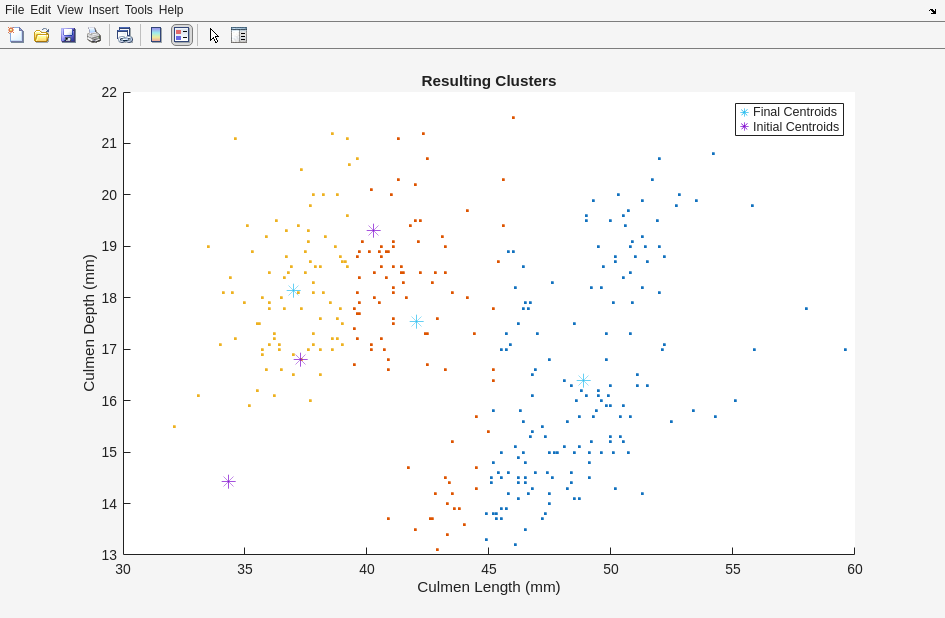Select the Edit Plot arrow tool
This screenshot has width=945, height=618.
[214, 35]
